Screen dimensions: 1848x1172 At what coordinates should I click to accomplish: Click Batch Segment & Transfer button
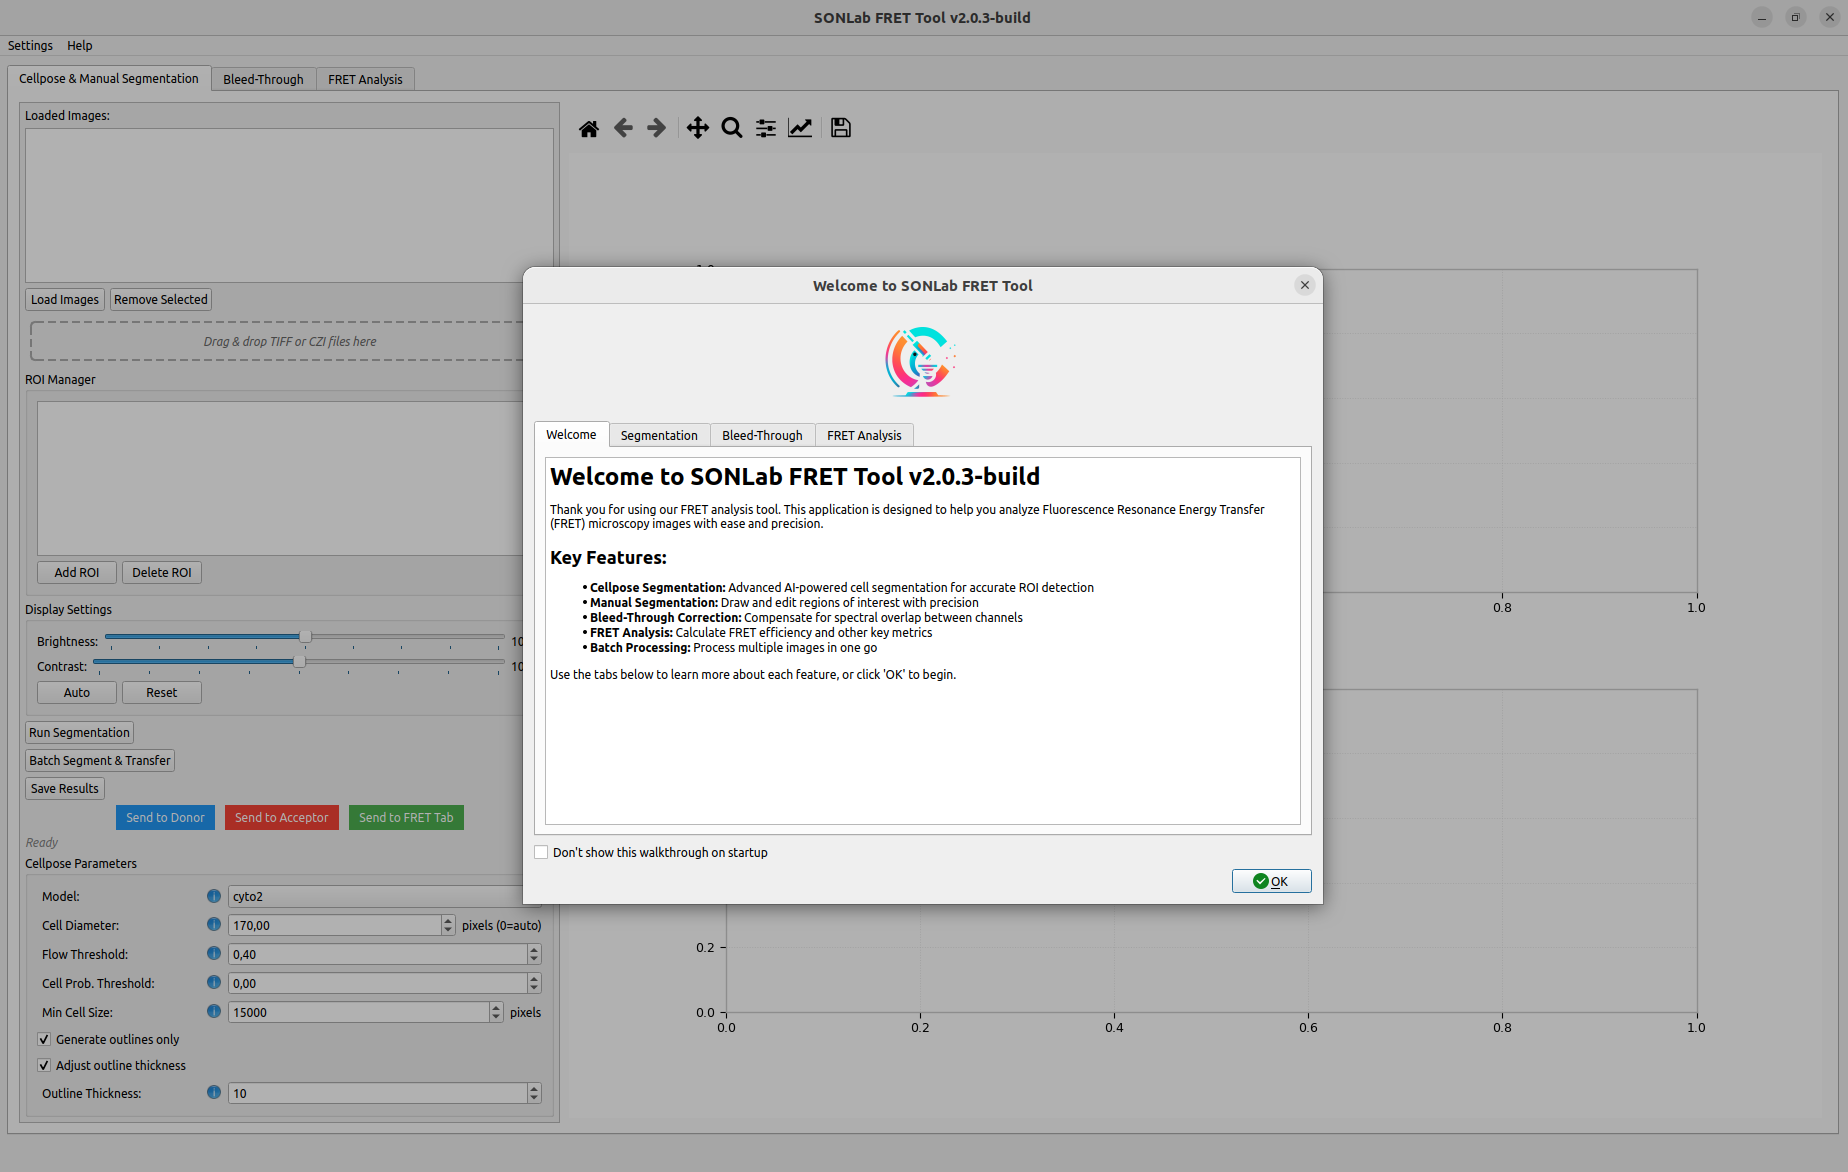point(100,760)
